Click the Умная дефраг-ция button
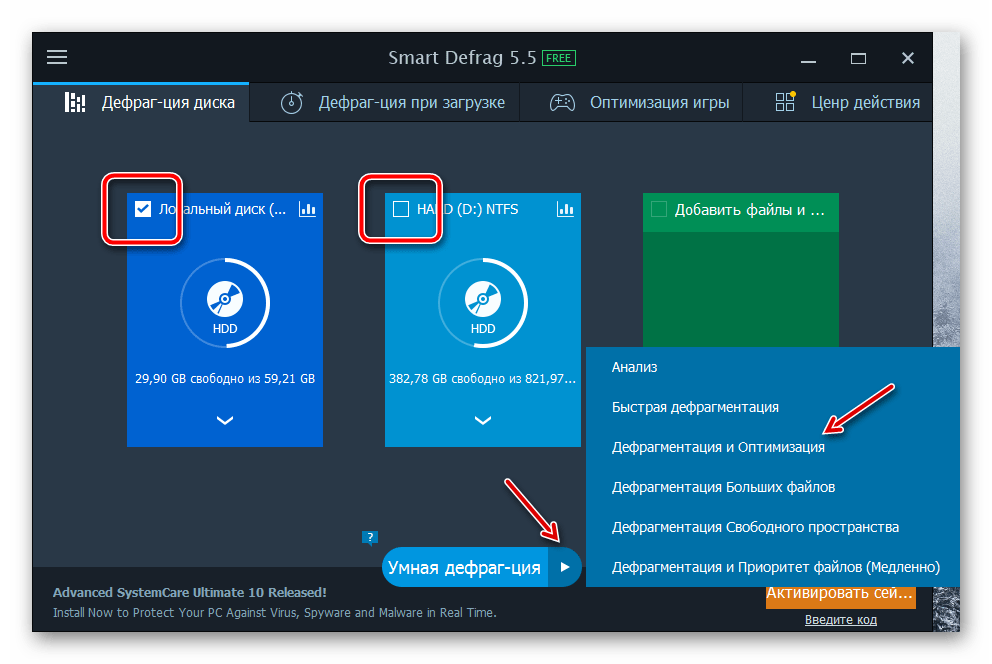Viewport: 992px width, 664px height. [x=465, y=567]
